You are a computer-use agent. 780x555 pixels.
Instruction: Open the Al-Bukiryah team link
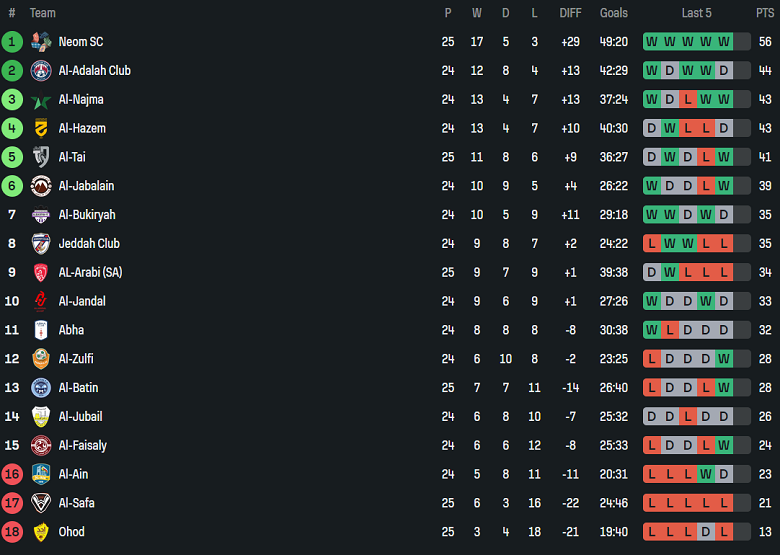click(x=87, y=215)
